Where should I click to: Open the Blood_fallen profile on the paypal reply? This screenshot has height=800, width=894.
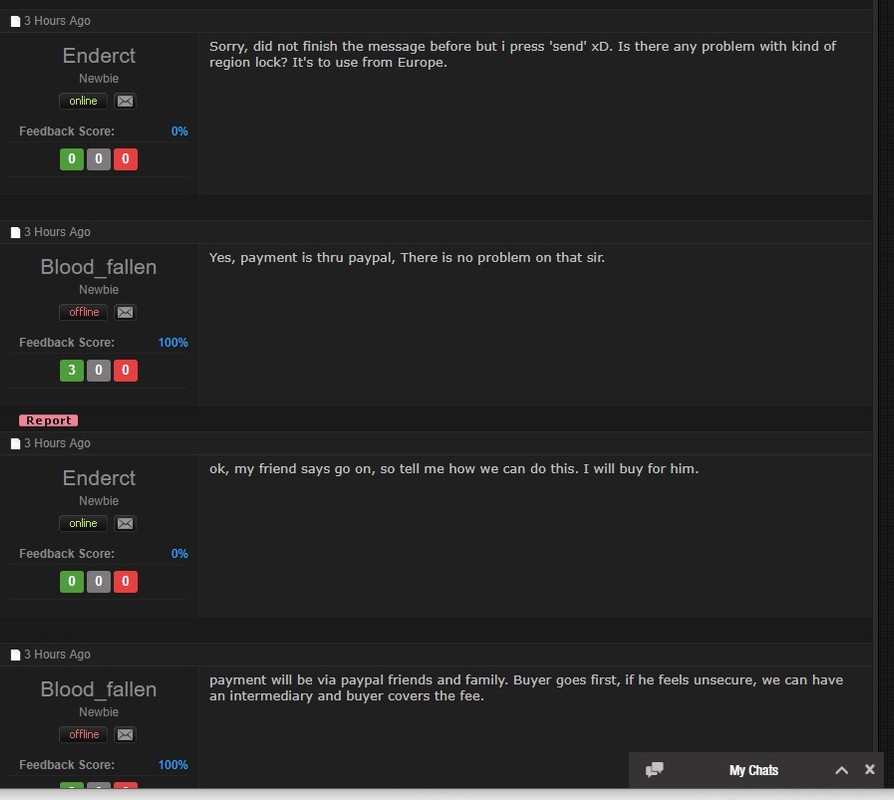click(x=99, y=267)
